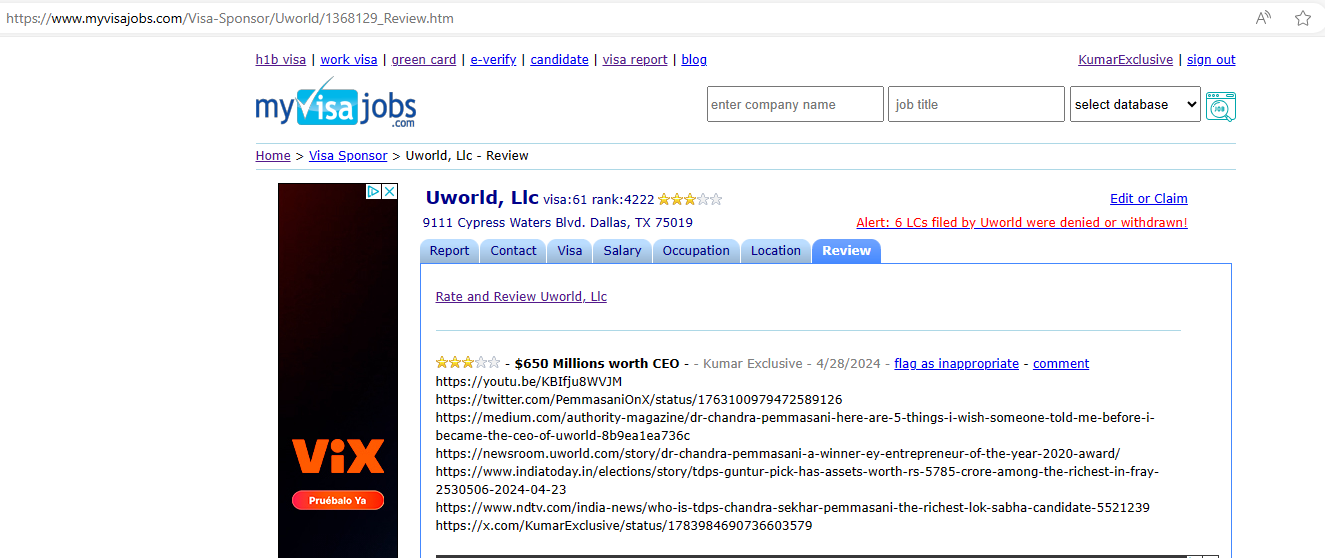Click the flag as inappropriate link
This screenshot has width=1325, height=558.
click(x=957, y=364)
